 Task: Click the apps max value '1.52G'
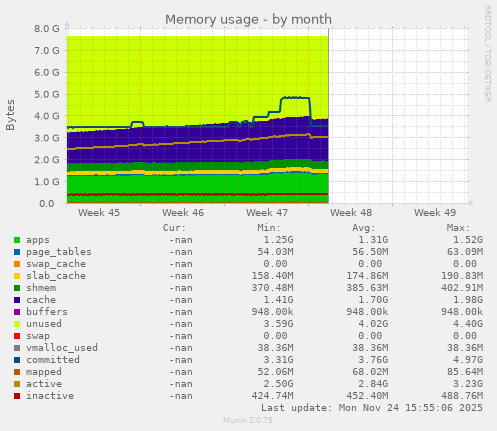click(x=468, y=240)
